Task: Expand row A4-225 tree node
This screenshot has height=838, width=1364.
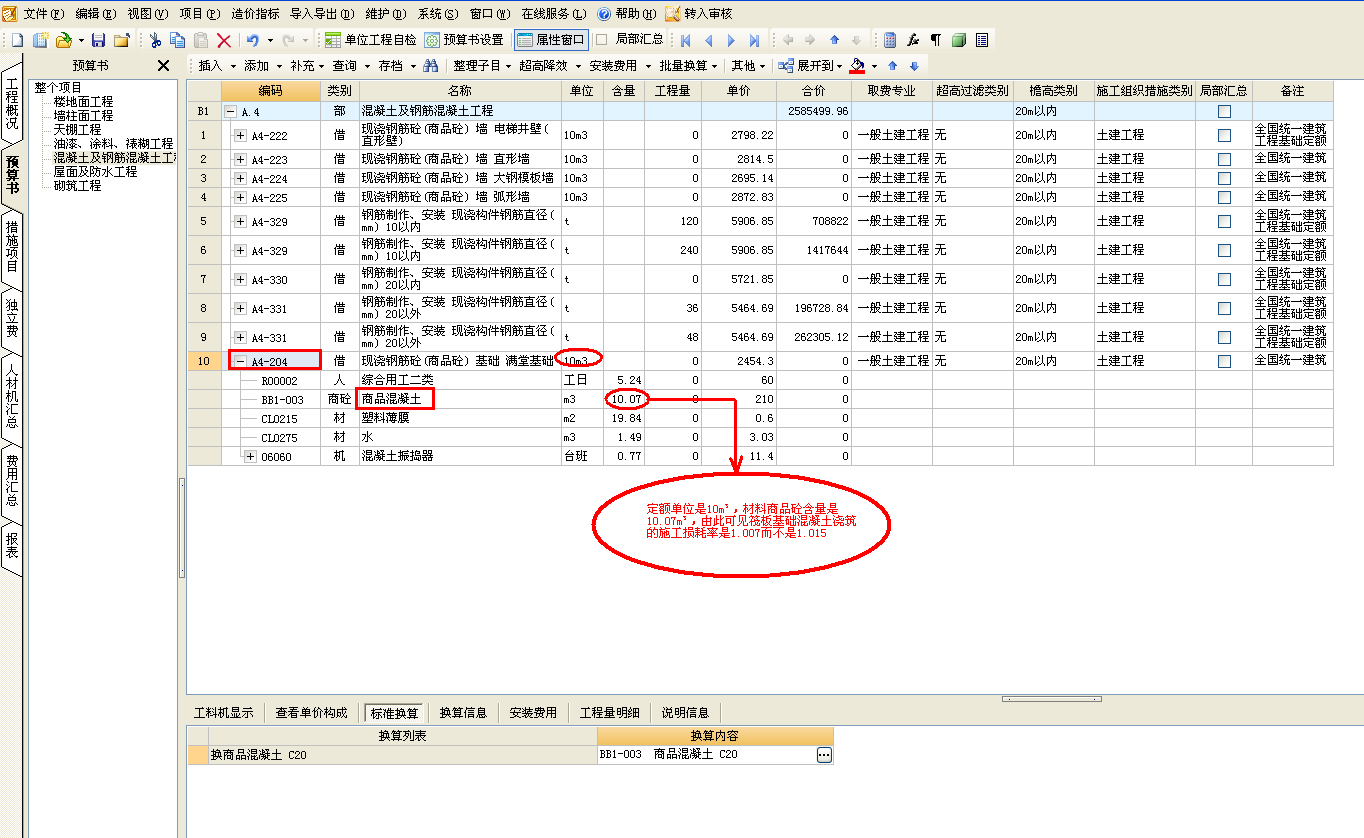Action: click(x=240, y=197)
